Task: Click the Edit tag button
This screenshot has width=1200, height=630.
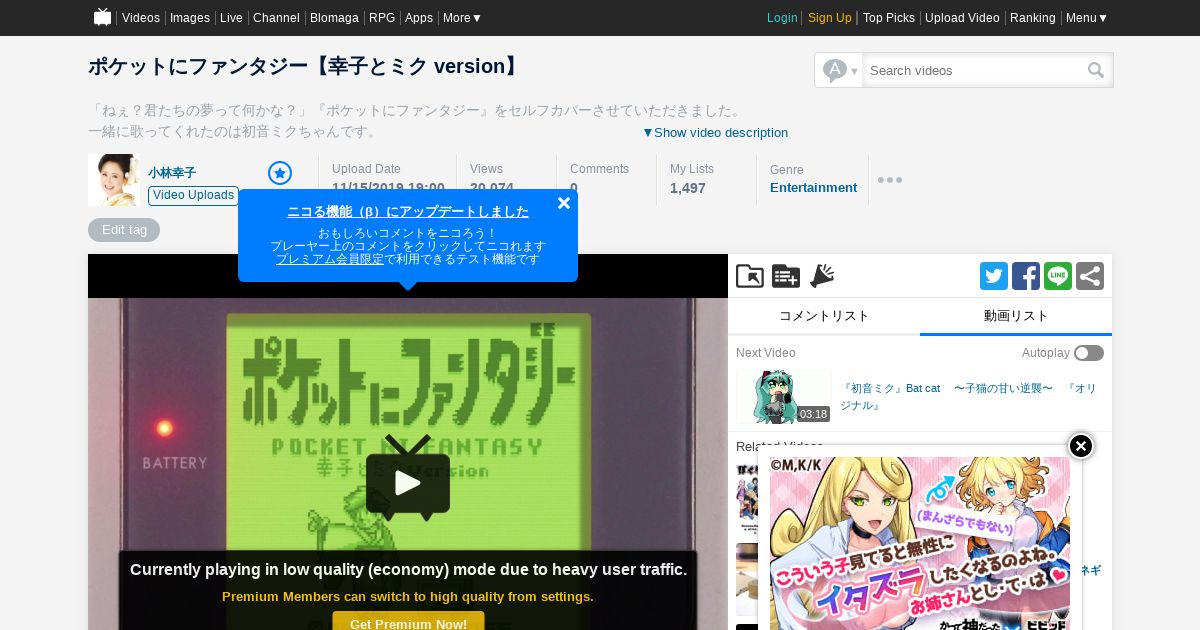Action: coord(124,230)
